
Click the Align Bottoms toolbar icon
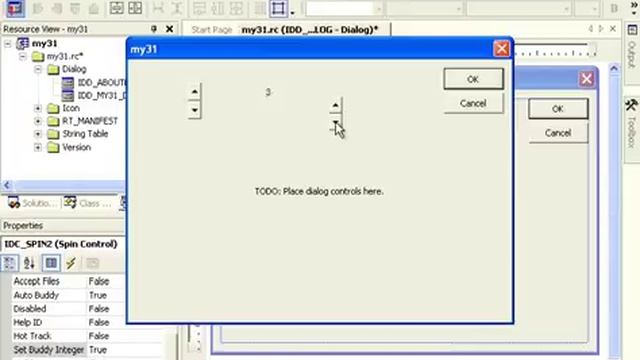tap(93, 8)
